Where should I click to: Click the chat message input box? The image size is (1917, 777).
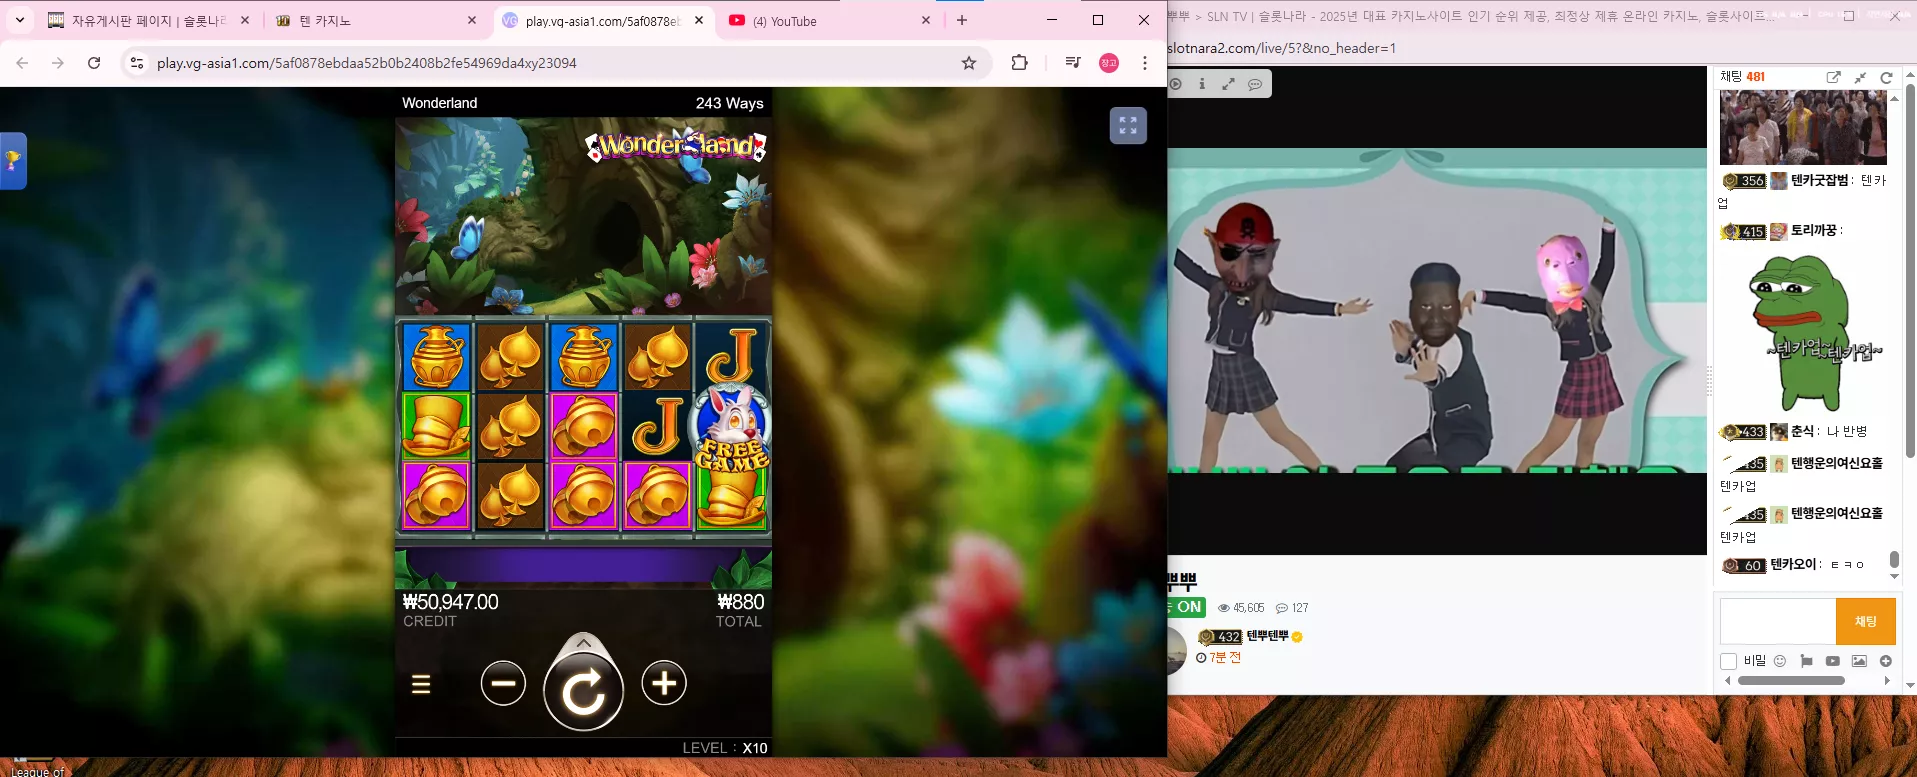[1778, 621]
